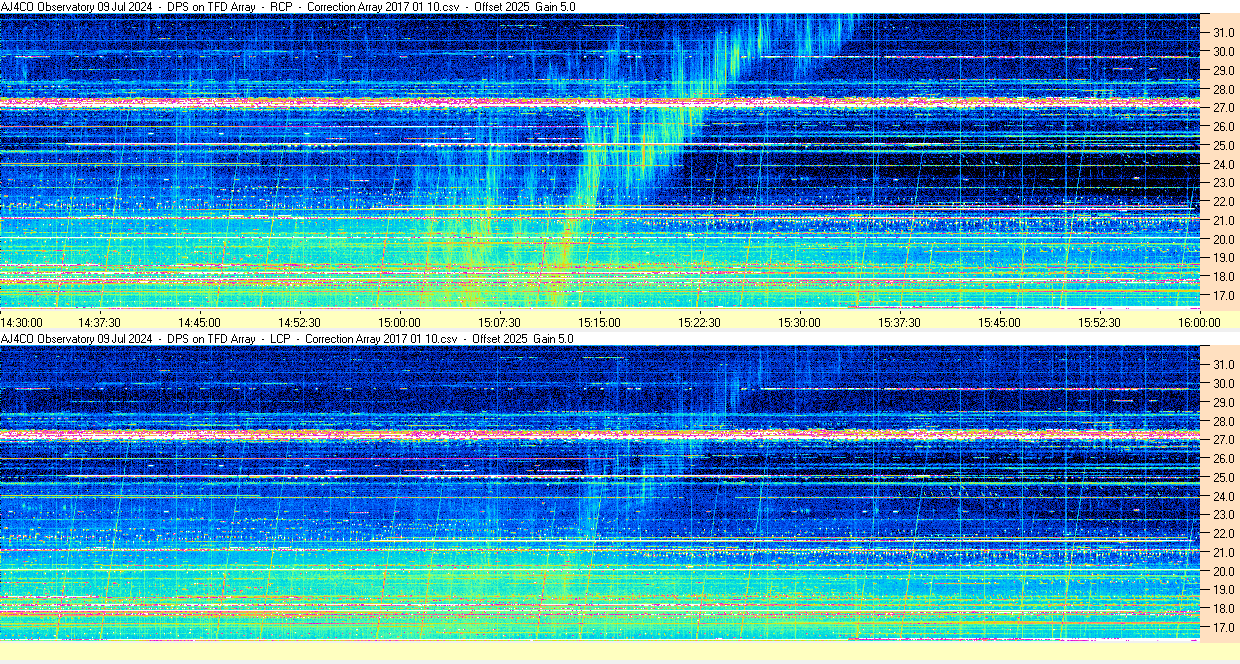Viewport: 1240px width, 664px height.
Task: Select the 14:45:00 time axis label
Action: (x=199, y=322)
